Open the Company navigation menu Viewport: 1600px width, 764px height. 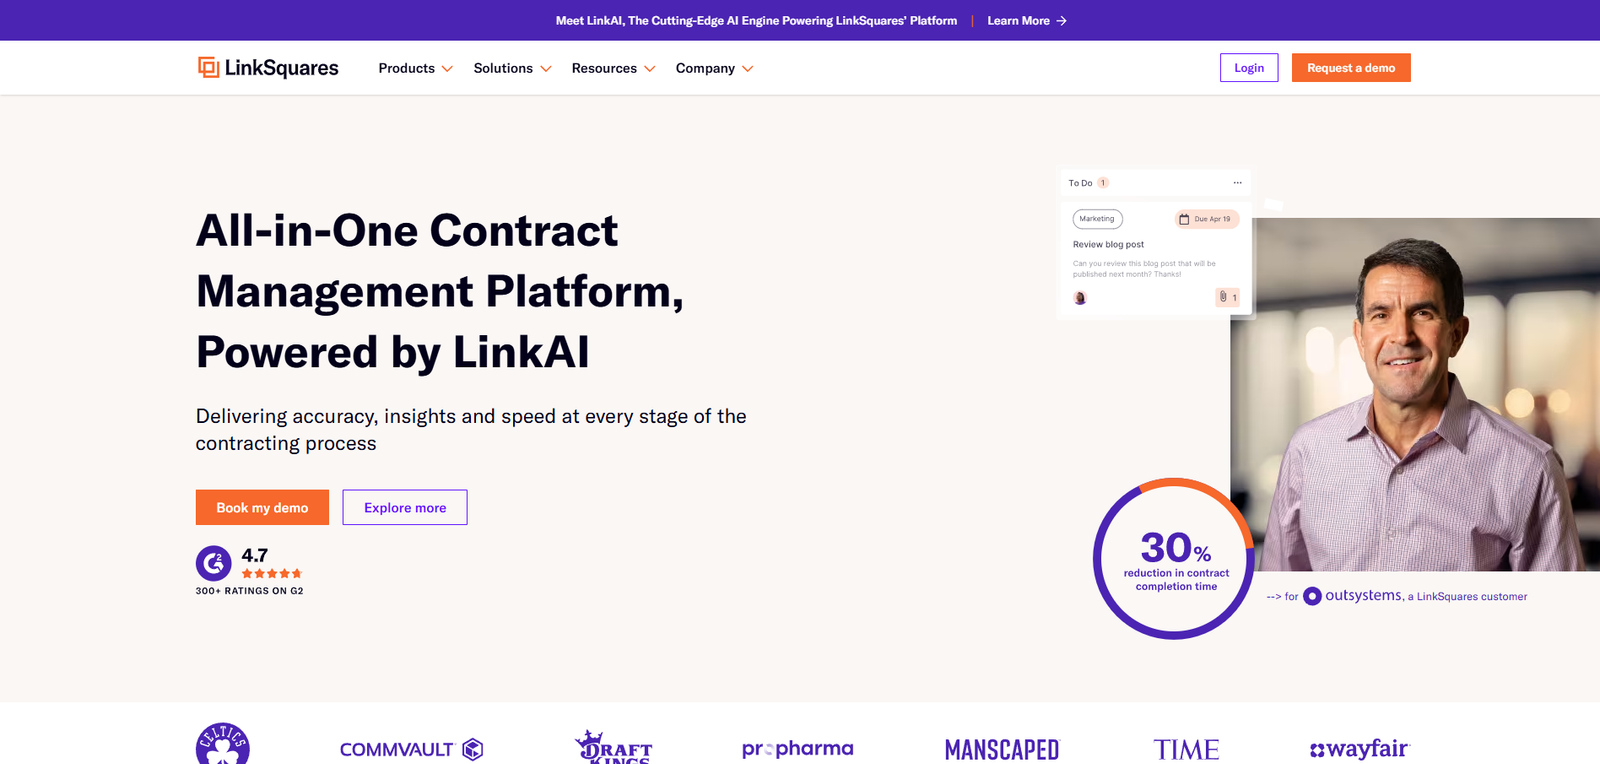coord(714,68)
